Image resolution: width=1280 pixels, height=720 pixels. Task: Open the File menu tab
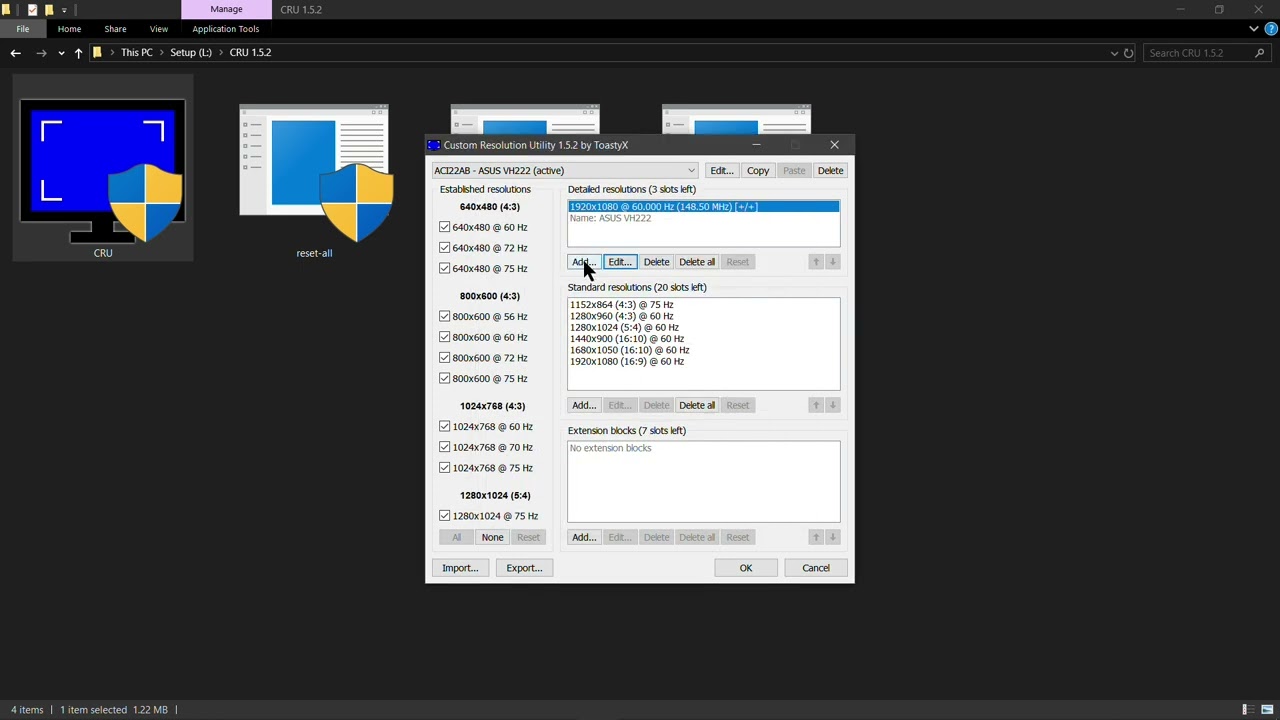click(23, 29)
